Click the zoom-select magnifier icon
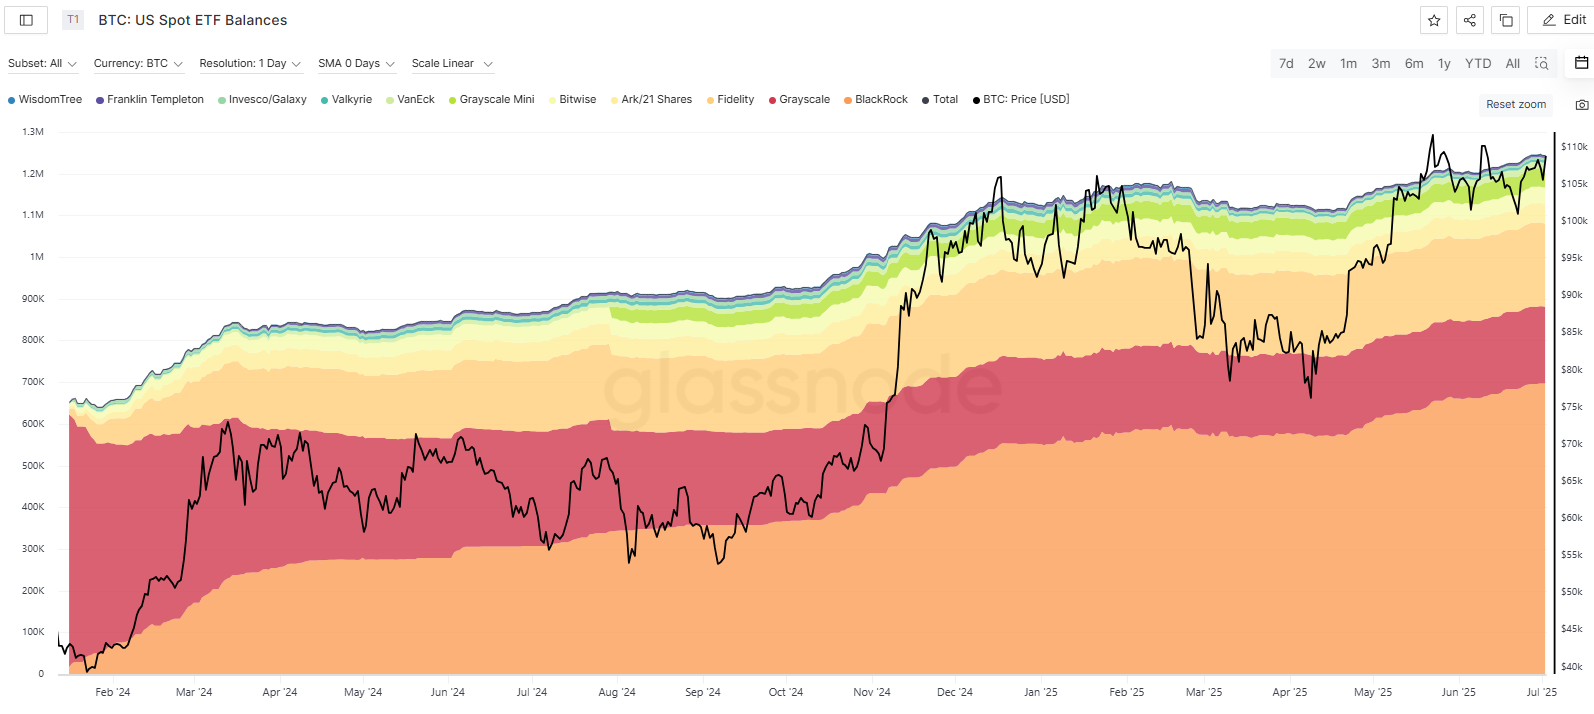Viewport: 1594px width, 714px height. [x=1542, y=63]
